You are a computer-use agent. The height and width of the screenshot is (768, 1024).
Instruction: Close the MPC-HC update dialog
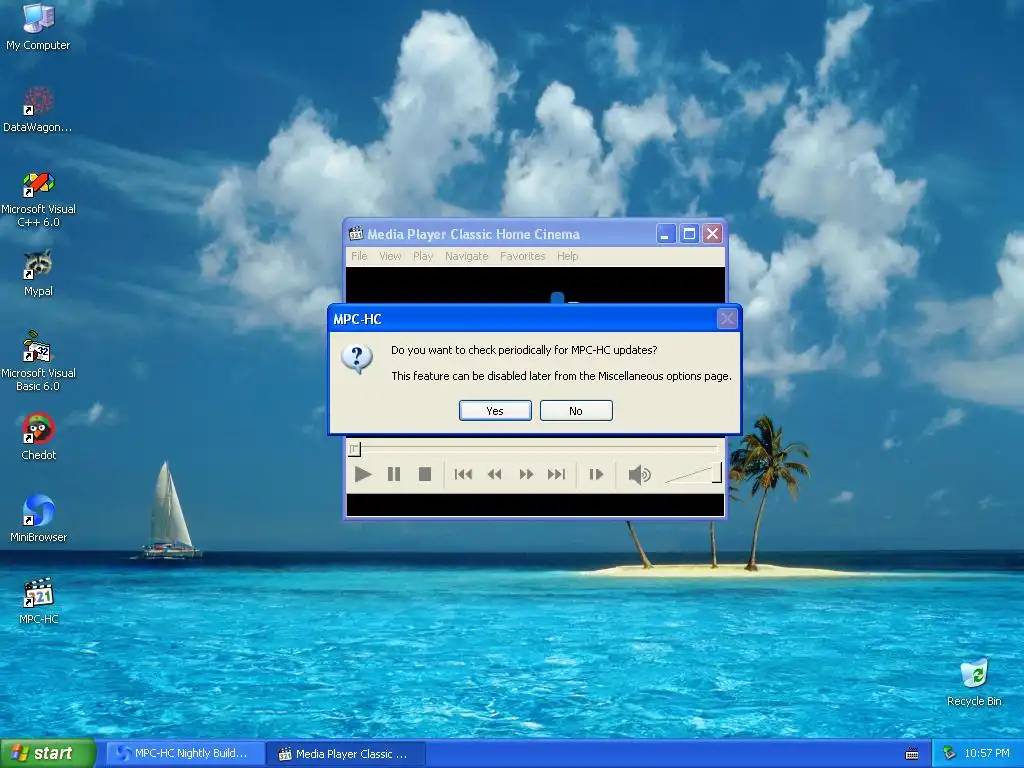[x=727, y=319]
